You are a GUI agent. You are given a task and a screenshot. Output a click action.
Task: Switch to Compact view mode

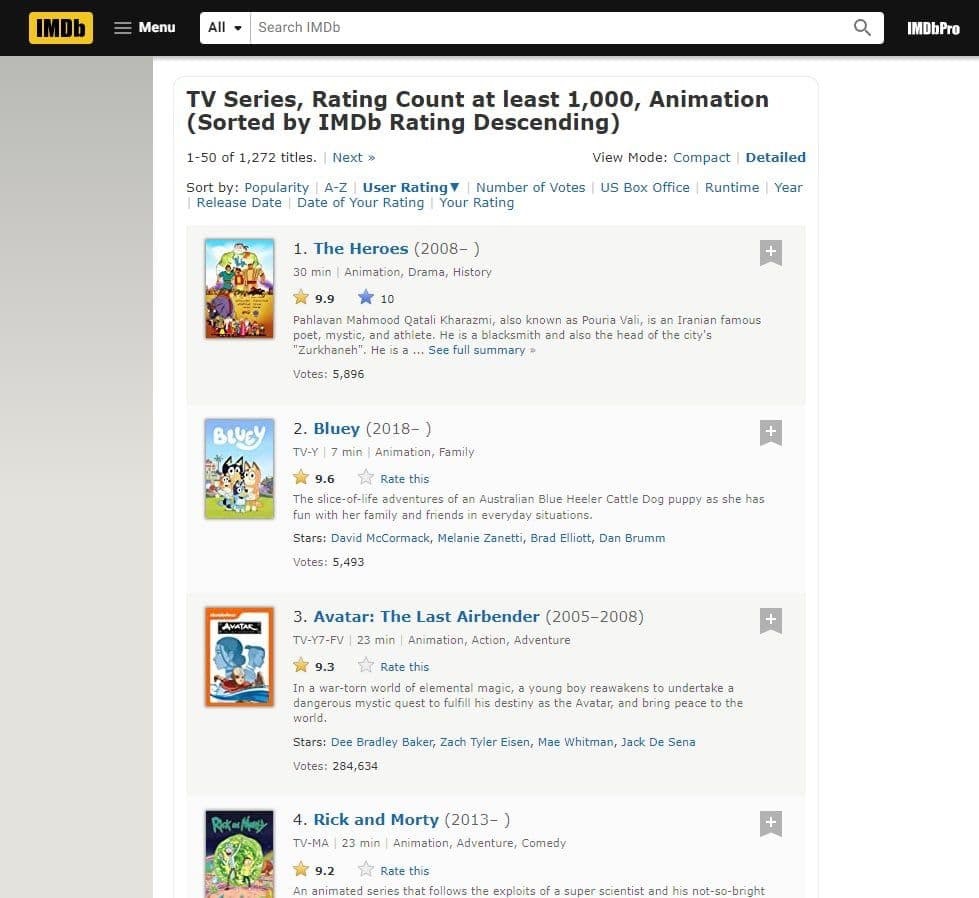[701, 157]
